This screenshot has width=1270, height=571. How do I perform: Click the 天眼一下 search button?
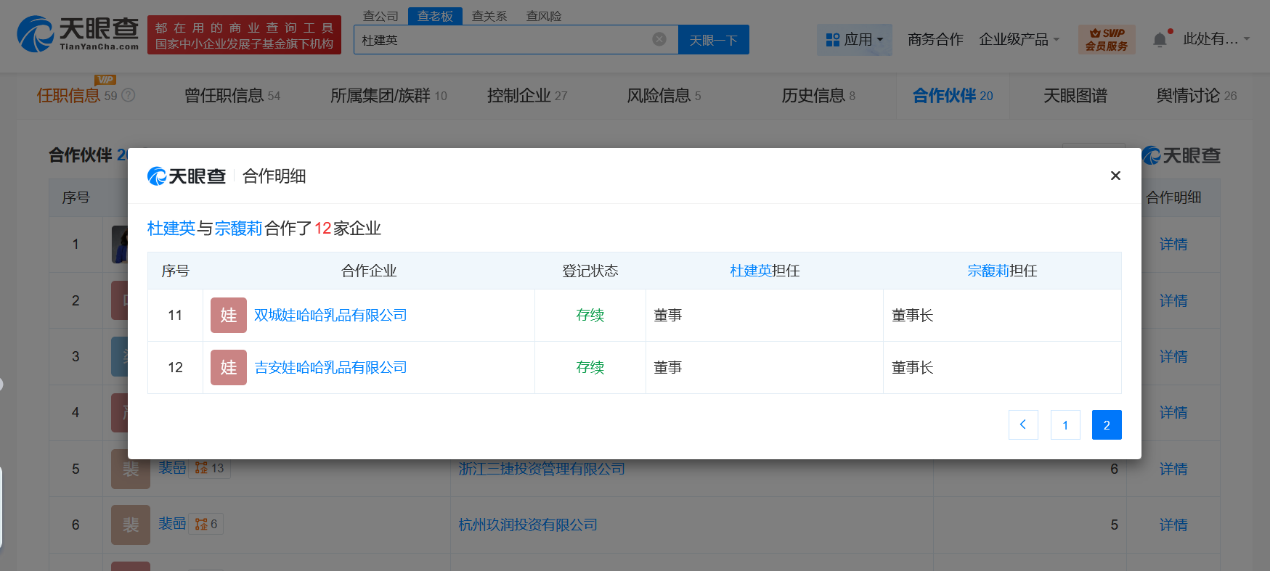tap(713, 39)
